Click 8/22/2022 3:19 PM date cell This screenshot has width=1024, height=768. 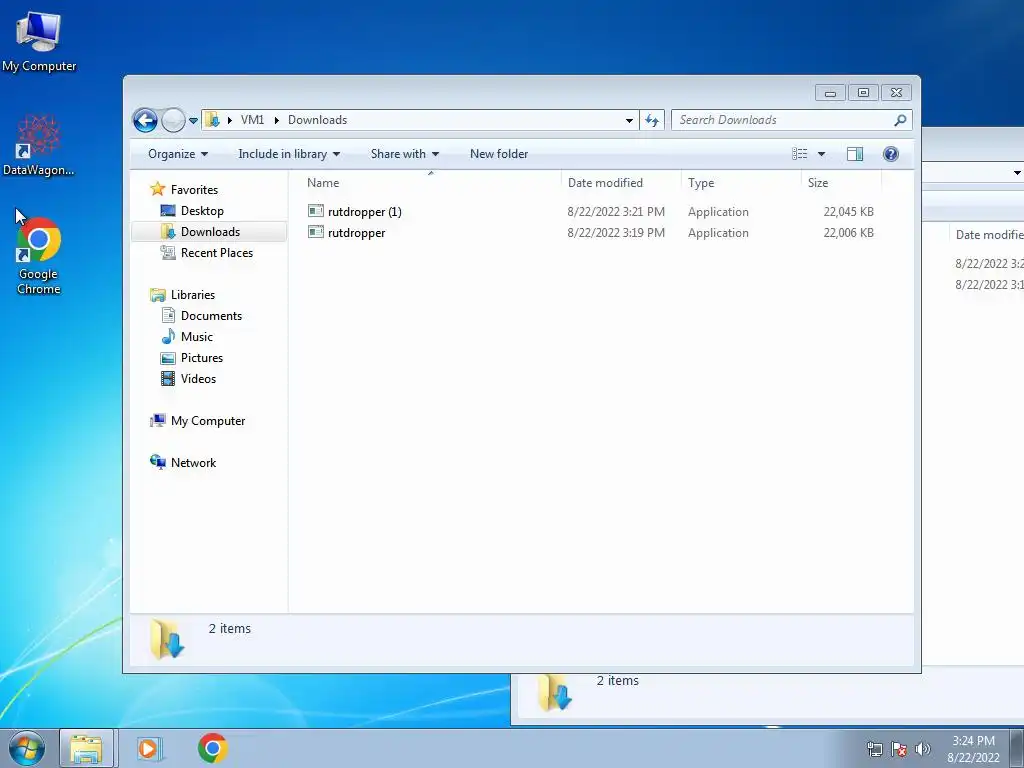click(x=616, y=232)
